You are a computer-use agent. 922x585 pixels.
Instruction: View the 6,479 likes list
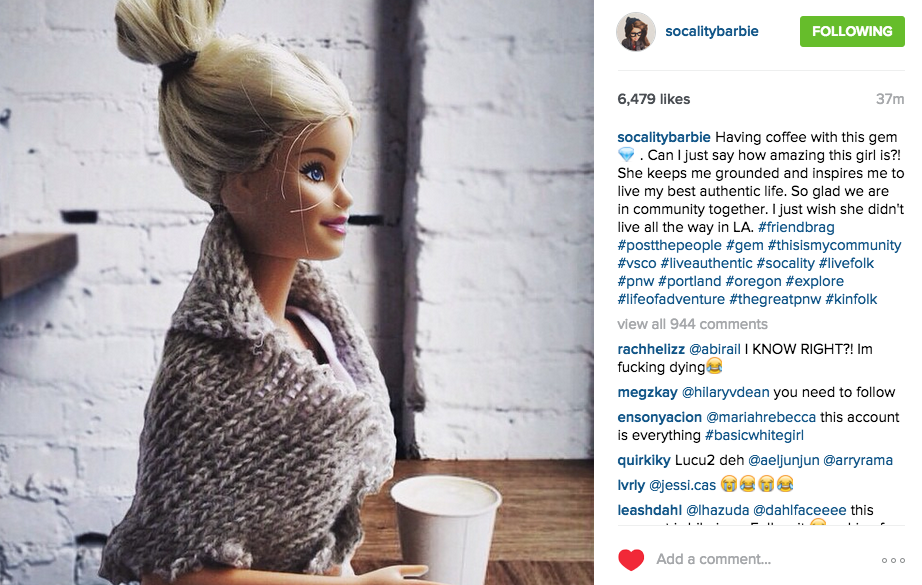pyautogui.click(x=653, y=99)
